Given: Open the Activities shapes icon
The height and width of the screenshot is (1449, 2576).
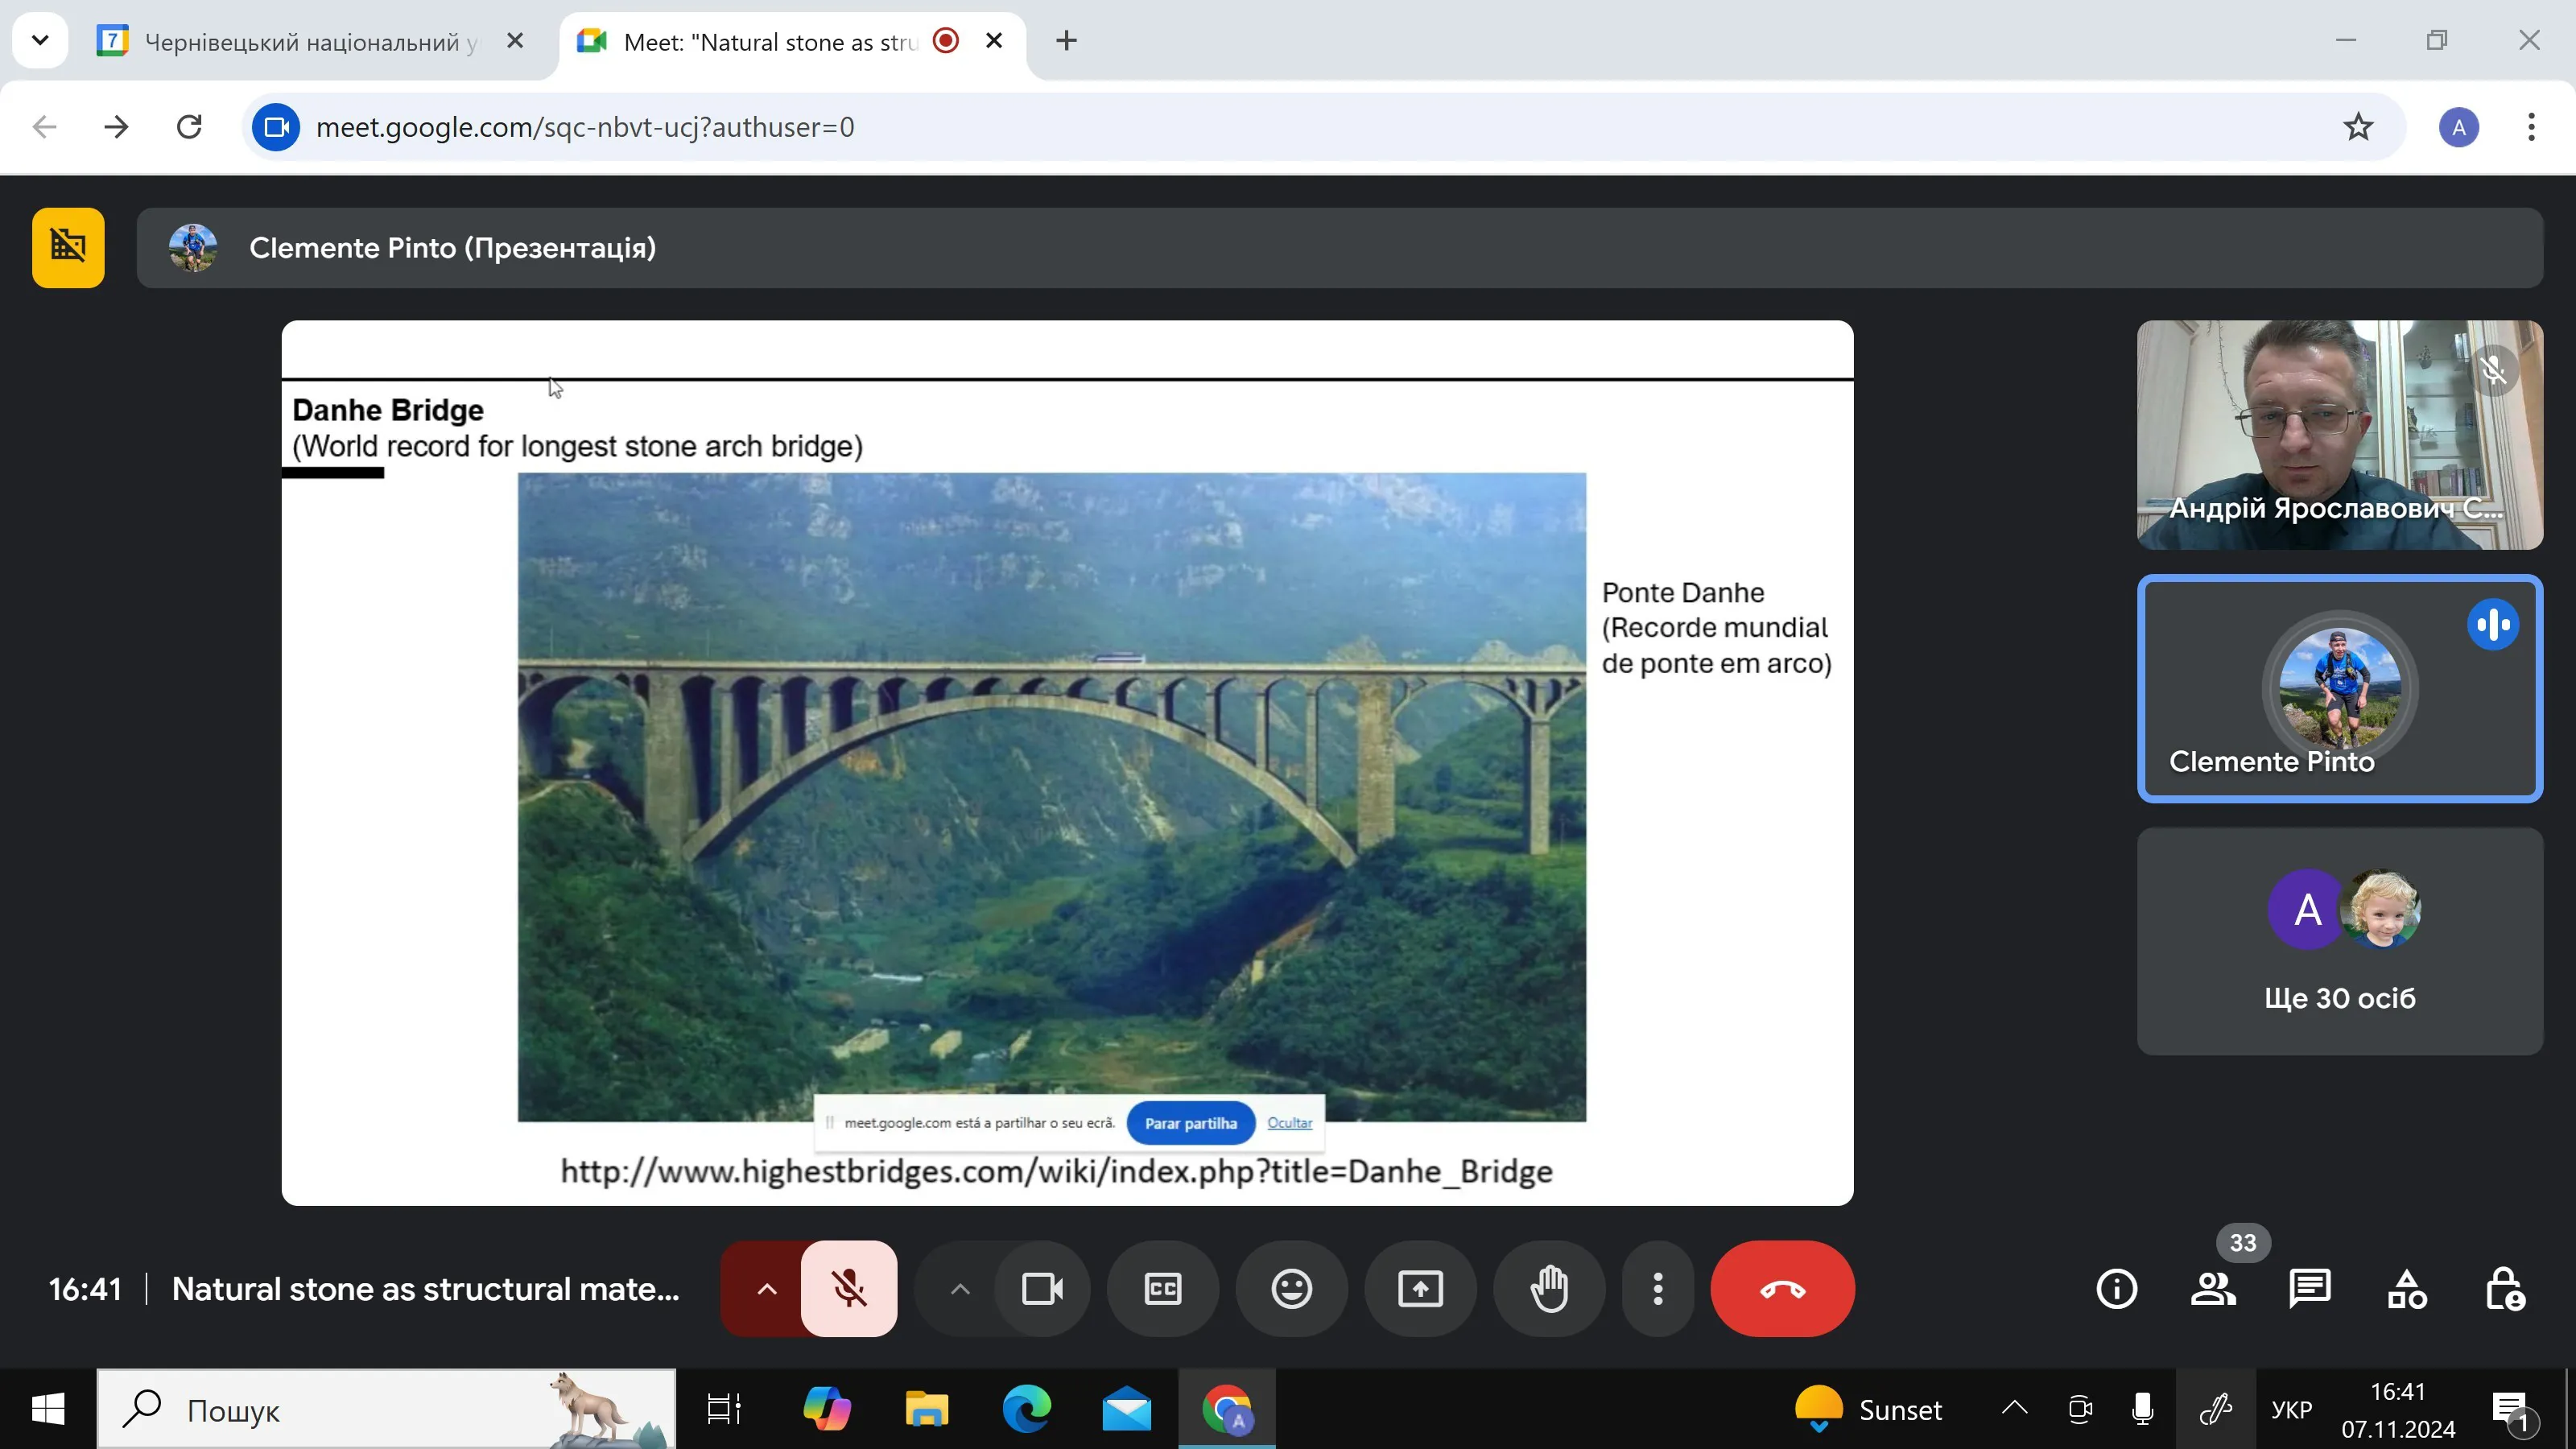Looking at the screenshot, I should click(x=2406, y=1289).
